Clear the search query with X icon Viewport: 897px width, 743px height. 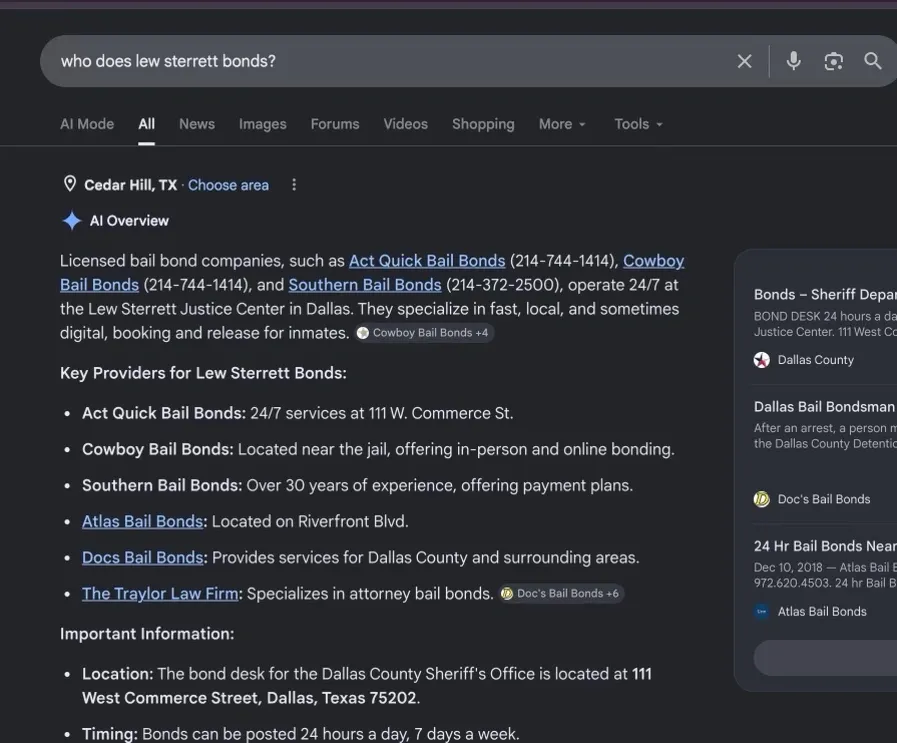click(744, 61)
